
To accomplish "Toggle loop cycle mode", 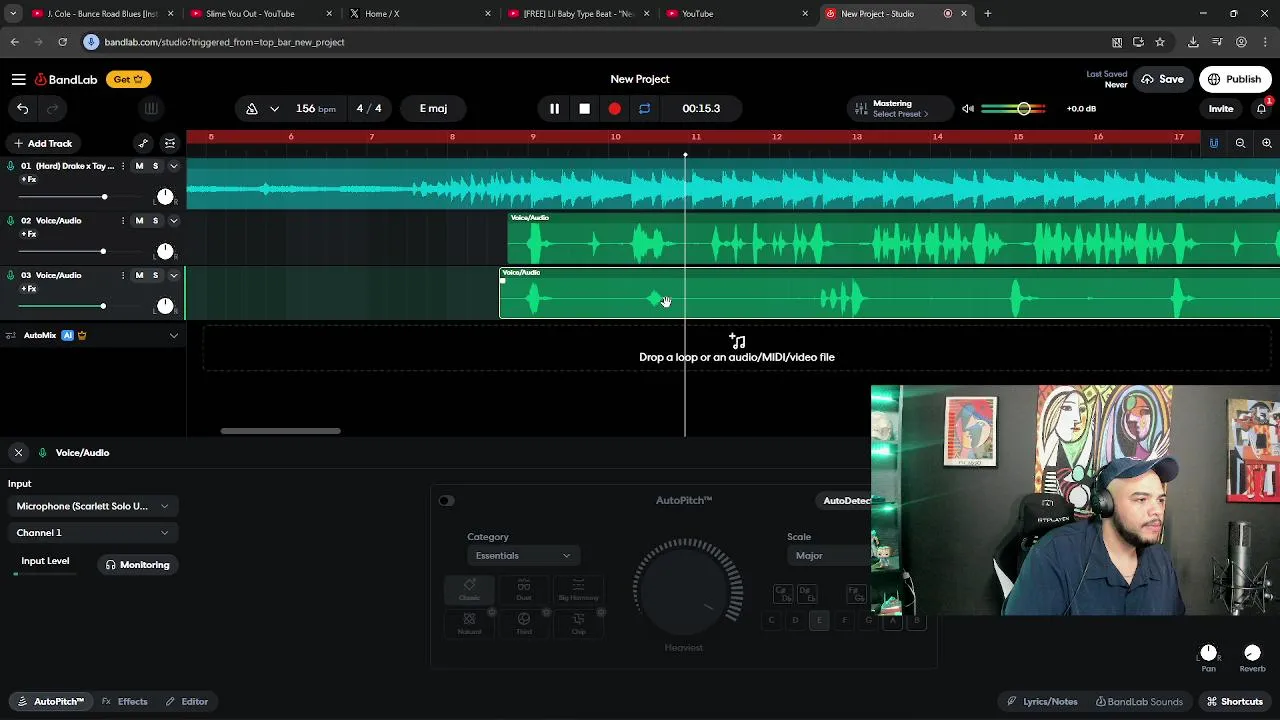I will tap(644, 108).
